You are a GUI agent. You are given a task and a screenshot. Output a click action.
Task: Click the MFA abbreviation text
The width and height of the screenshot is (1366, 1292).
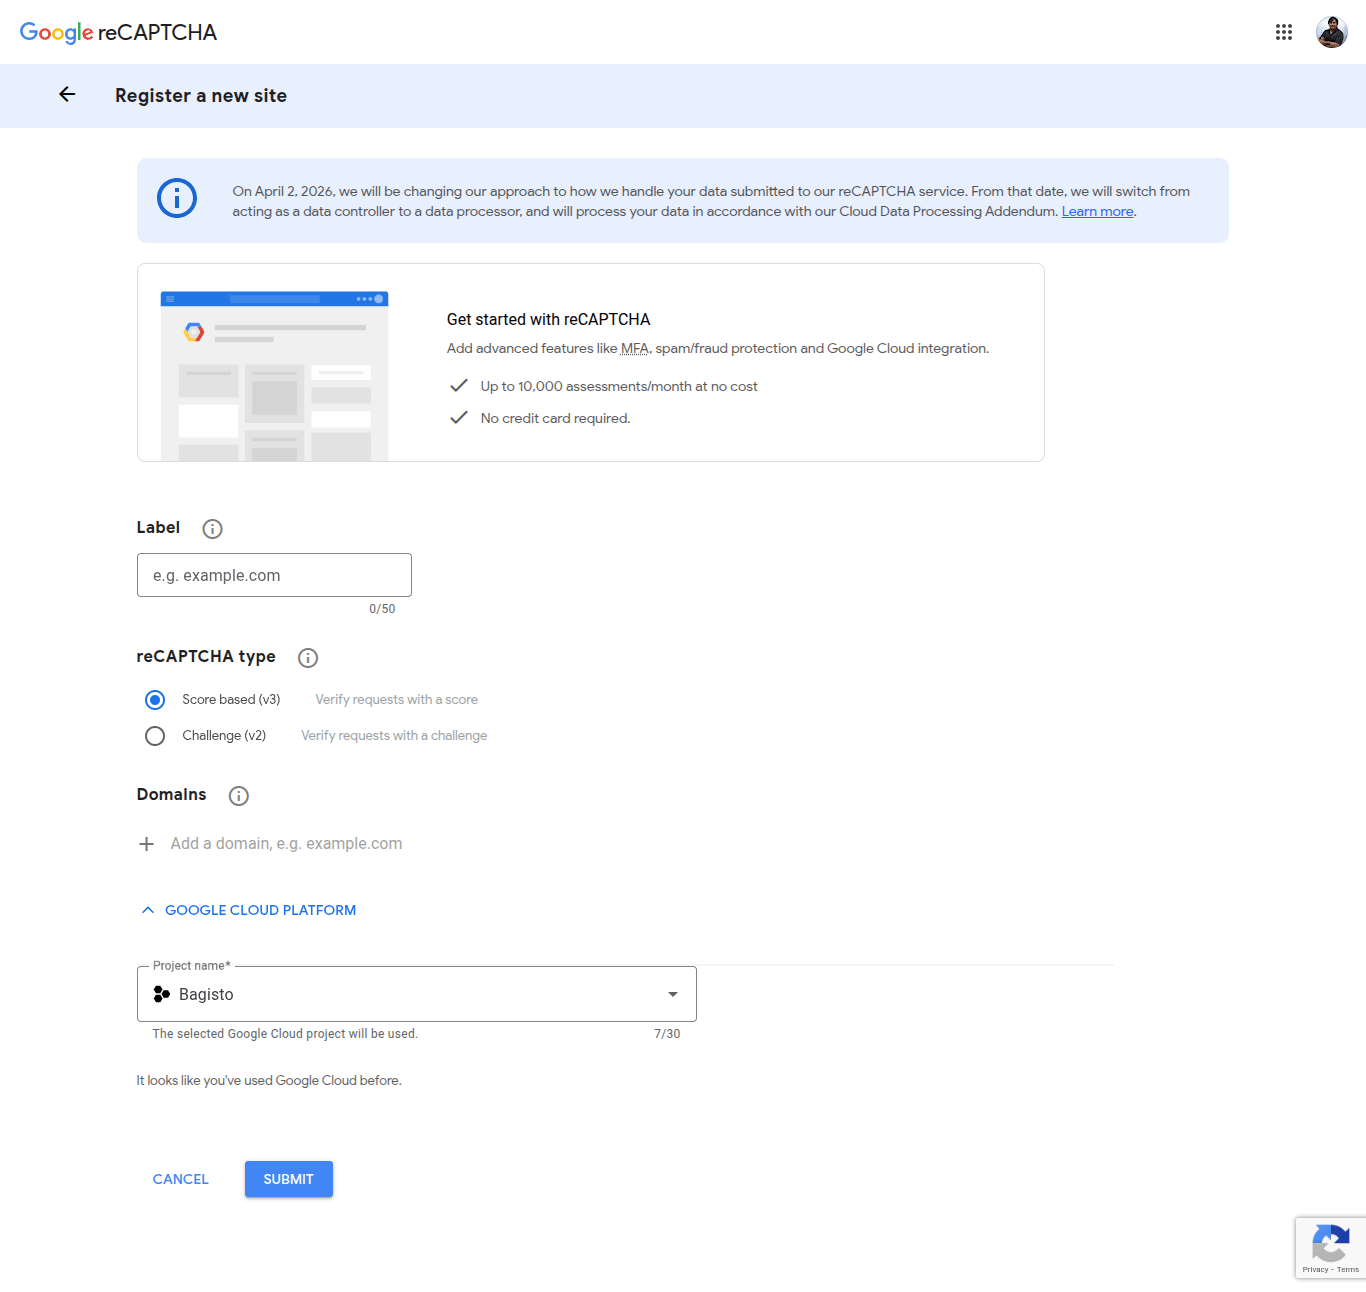[x=634, y=348]
